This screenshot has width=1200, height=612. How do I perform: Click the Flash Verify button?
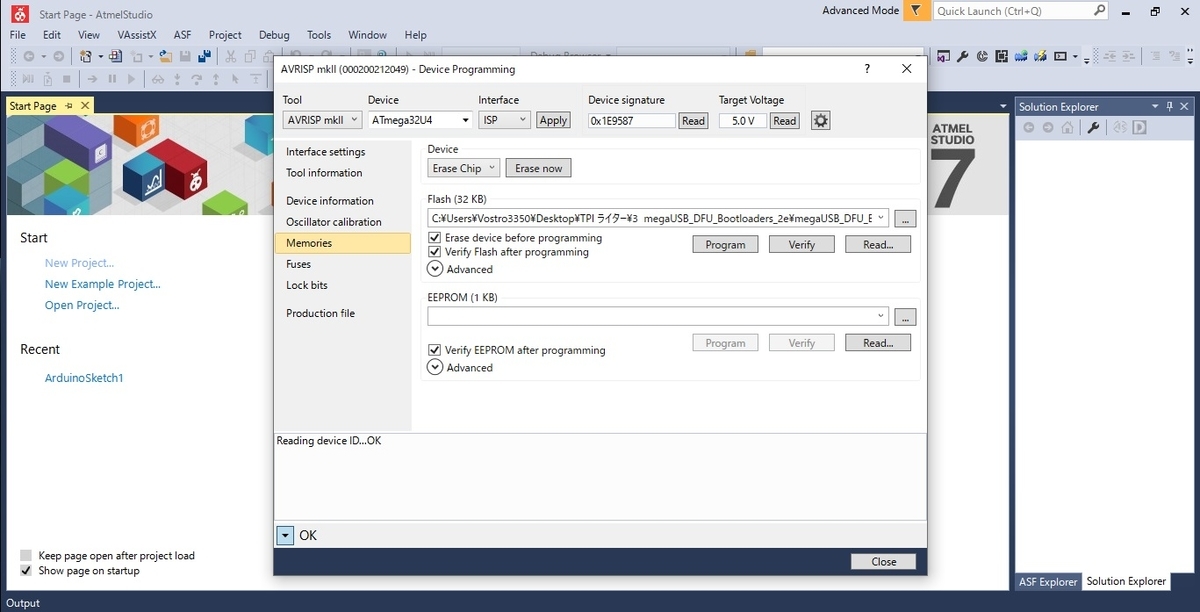pyautogui.click(x=801, y=244)
